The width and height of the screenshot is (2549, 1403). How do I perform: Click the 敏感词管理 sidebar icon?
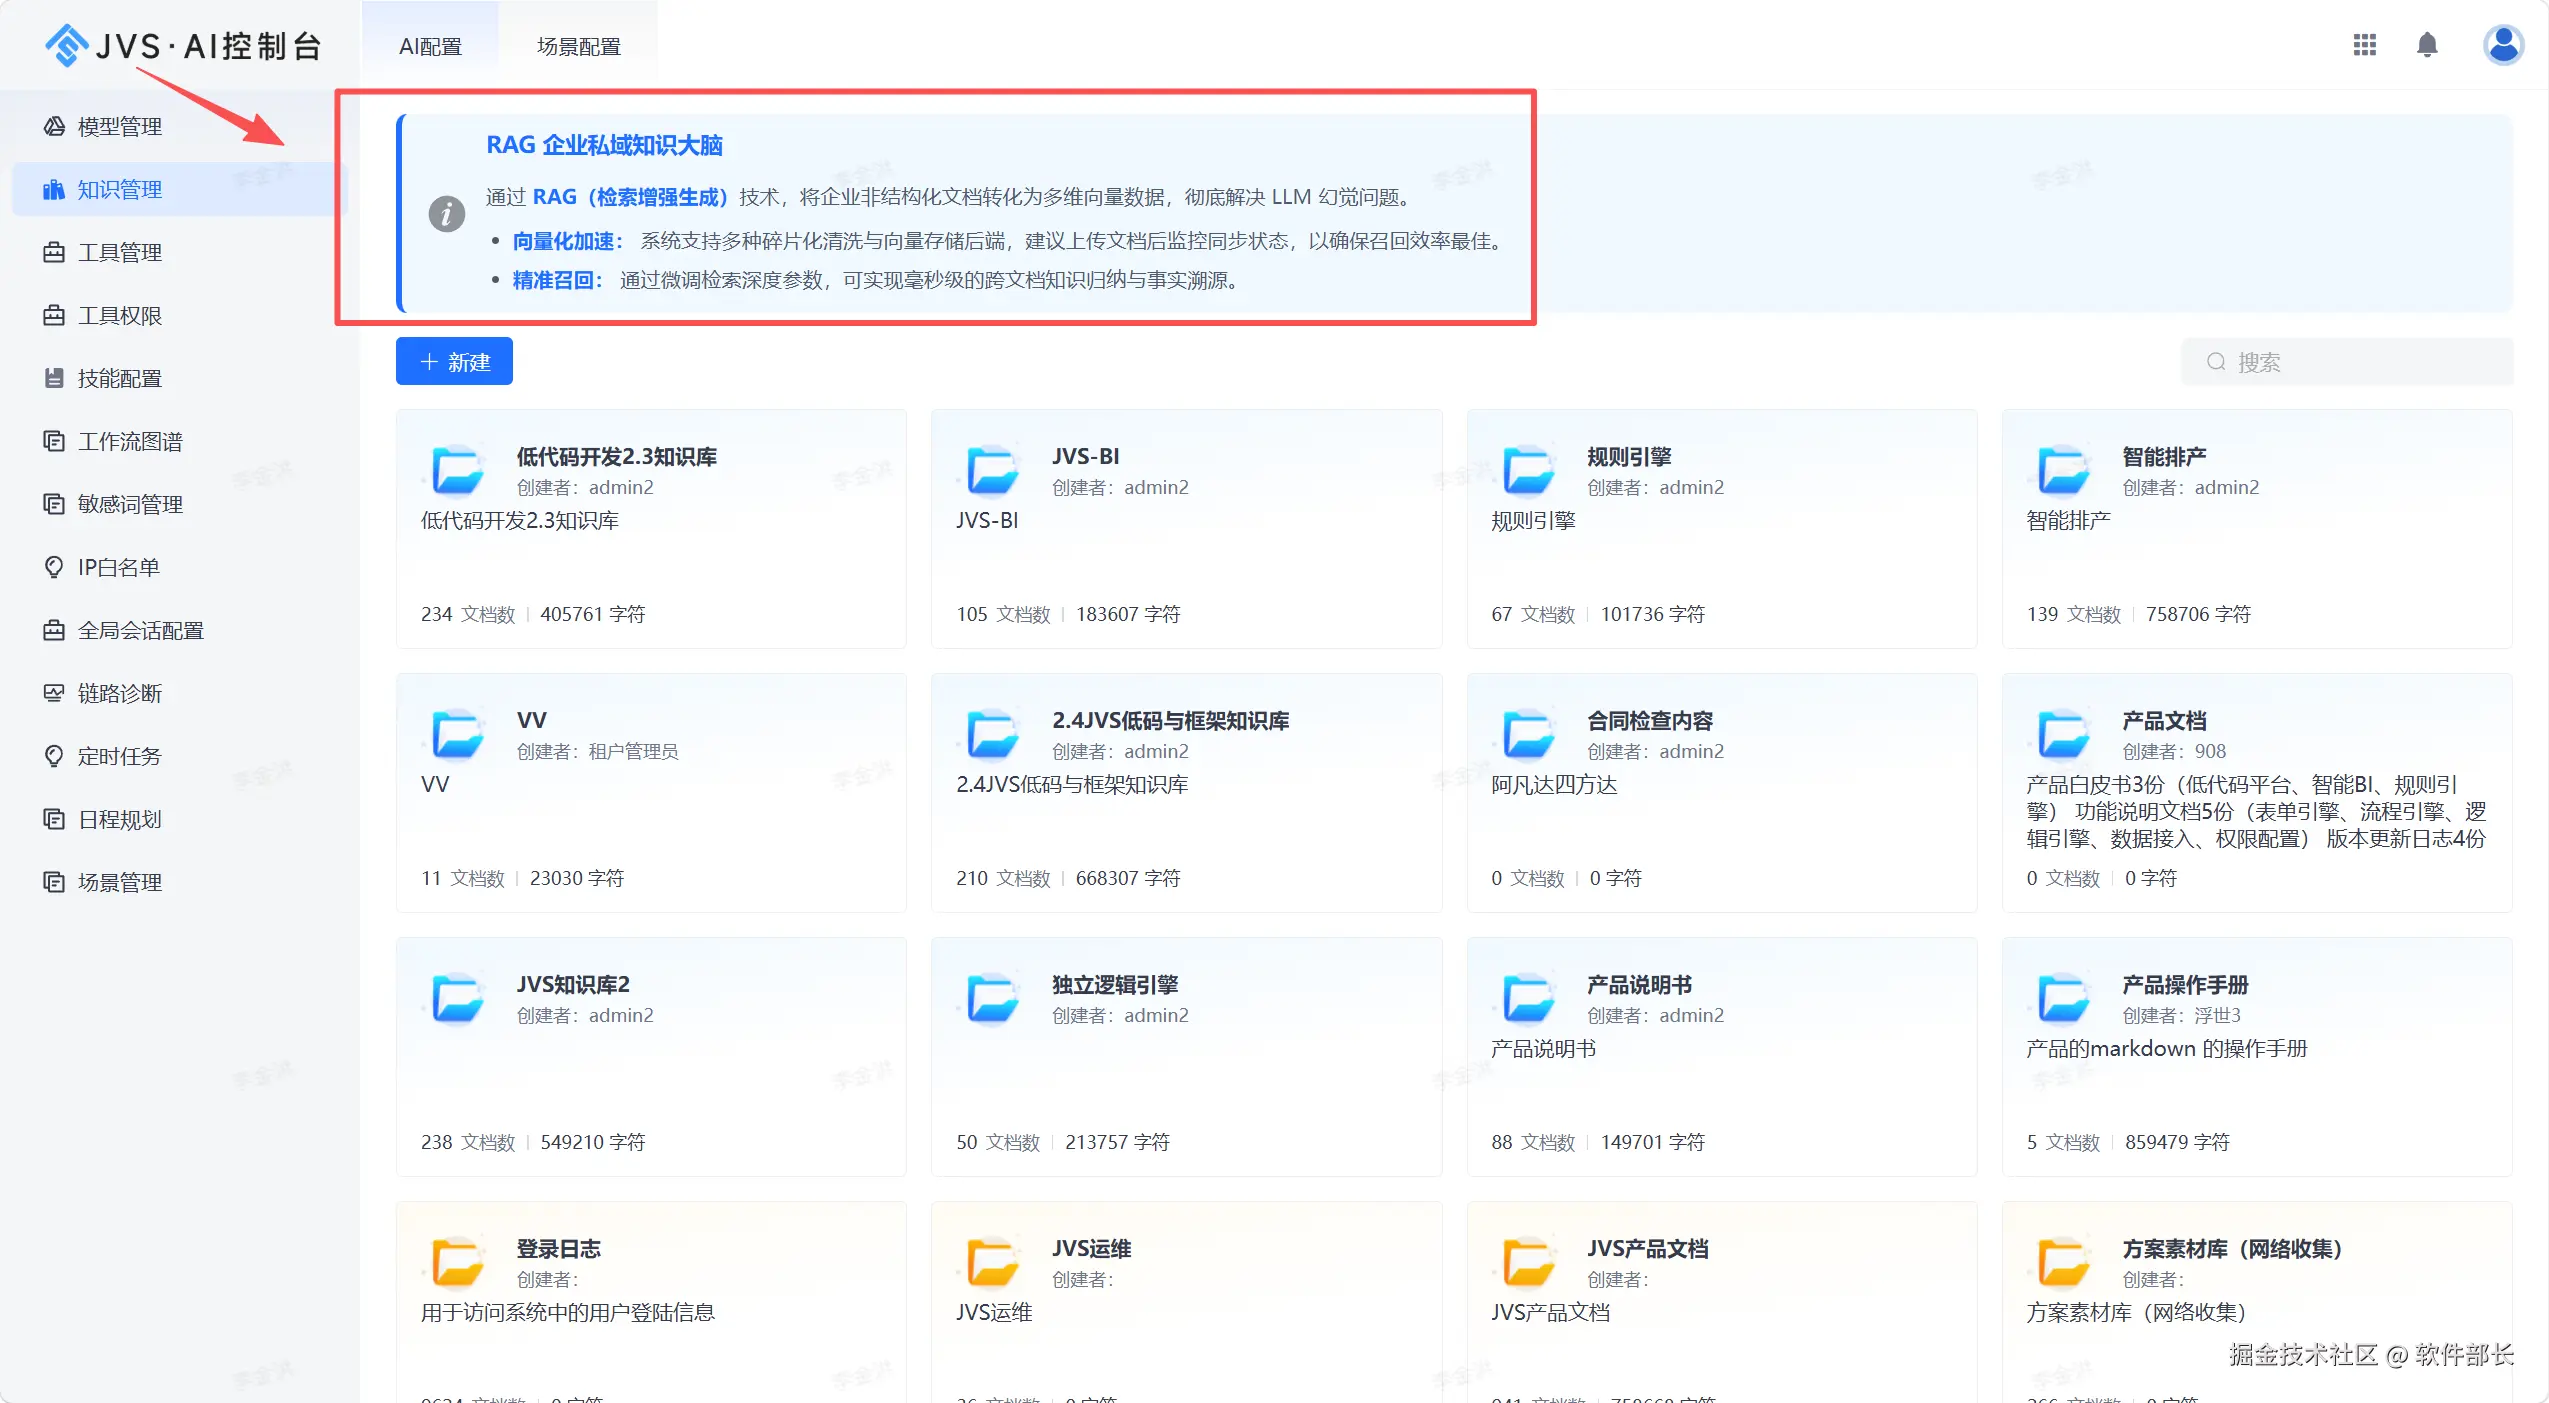coord(54,505)
